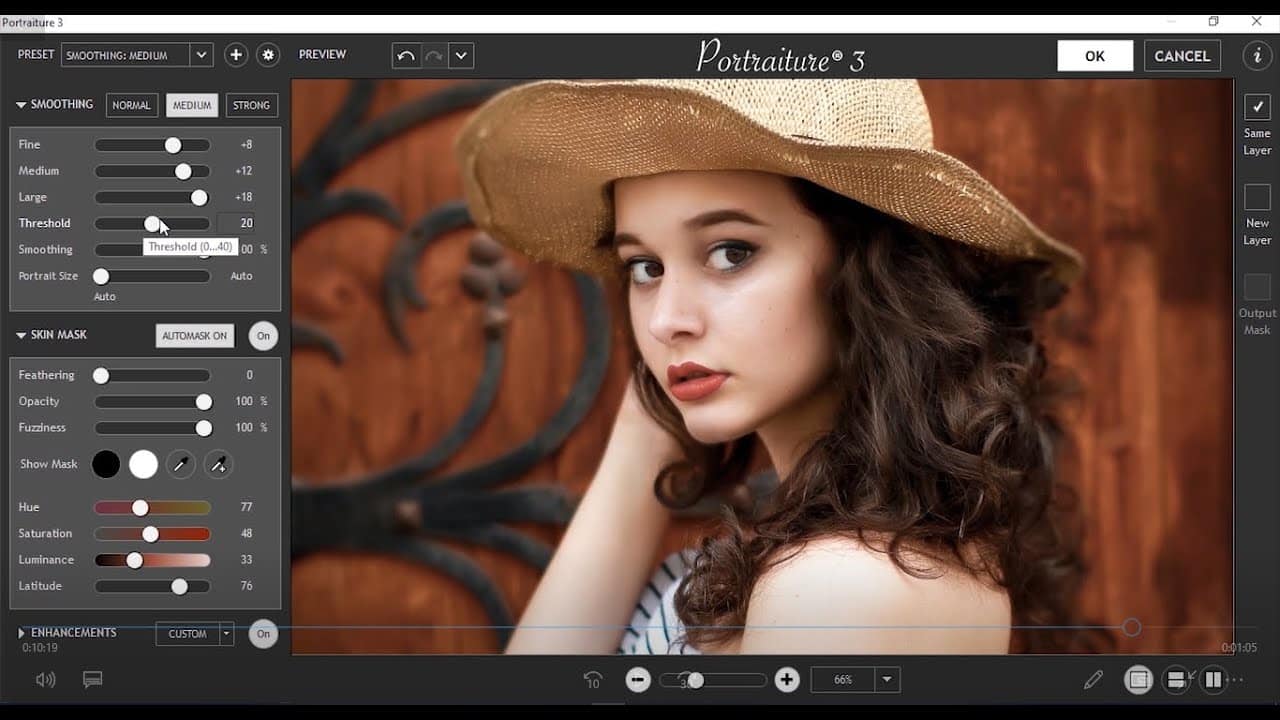Click the pencil edit icon
This screenshot has width=1280, height=720.
coord(1094,680)
